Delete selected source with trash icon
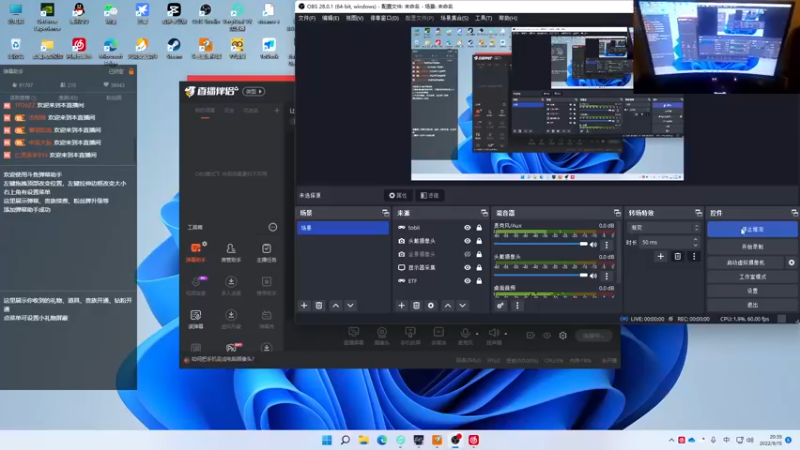800x450 pixels. 416,306
